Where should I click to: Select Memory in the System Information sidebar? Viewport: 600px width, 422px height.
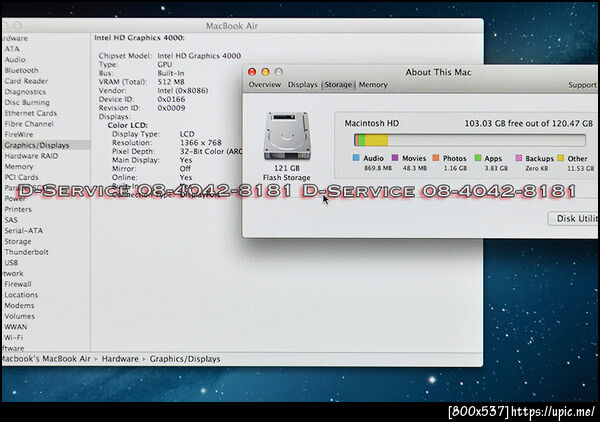pyautogui.click(x=19, y=167)
